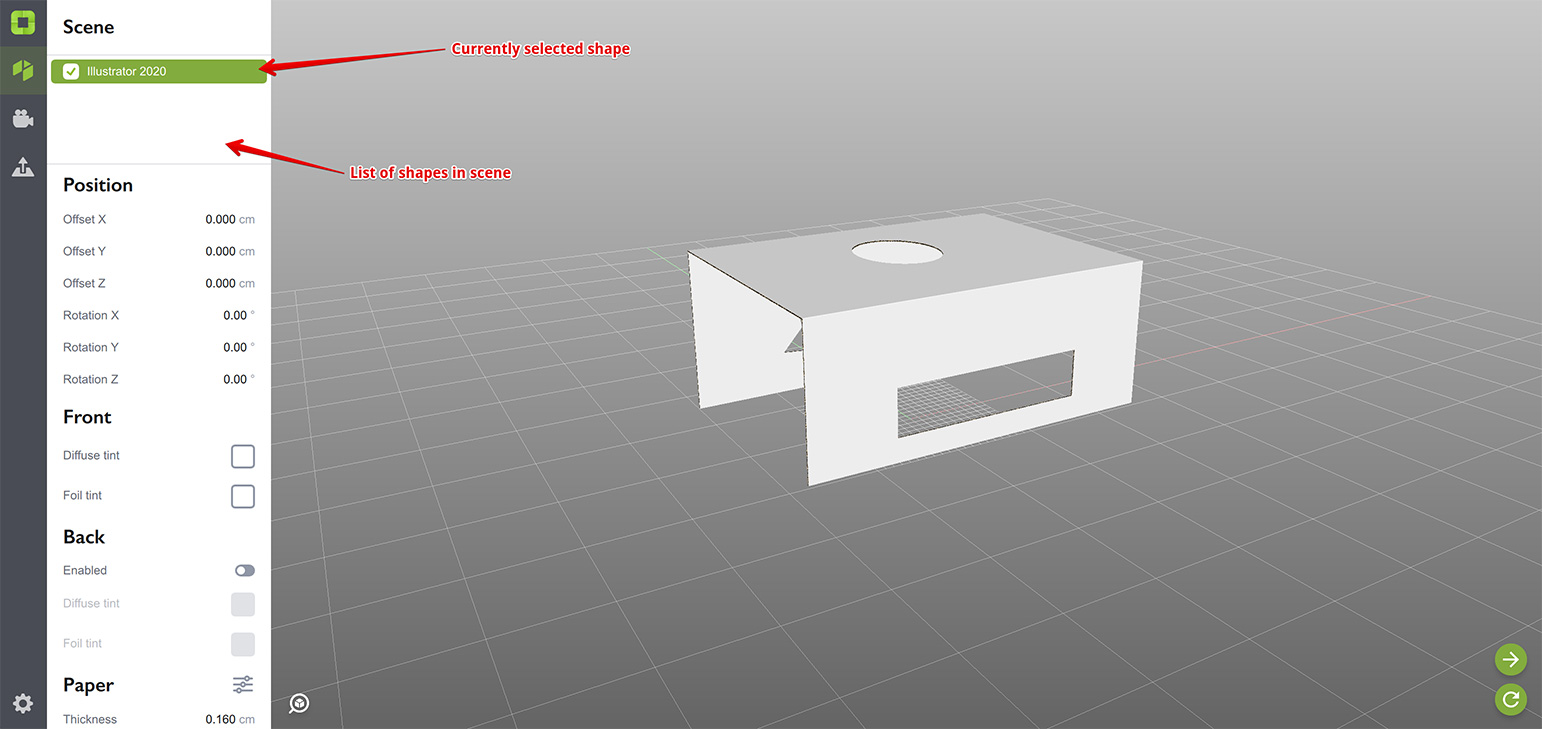Edit the Offset Y value field

(x=220, y=251)
